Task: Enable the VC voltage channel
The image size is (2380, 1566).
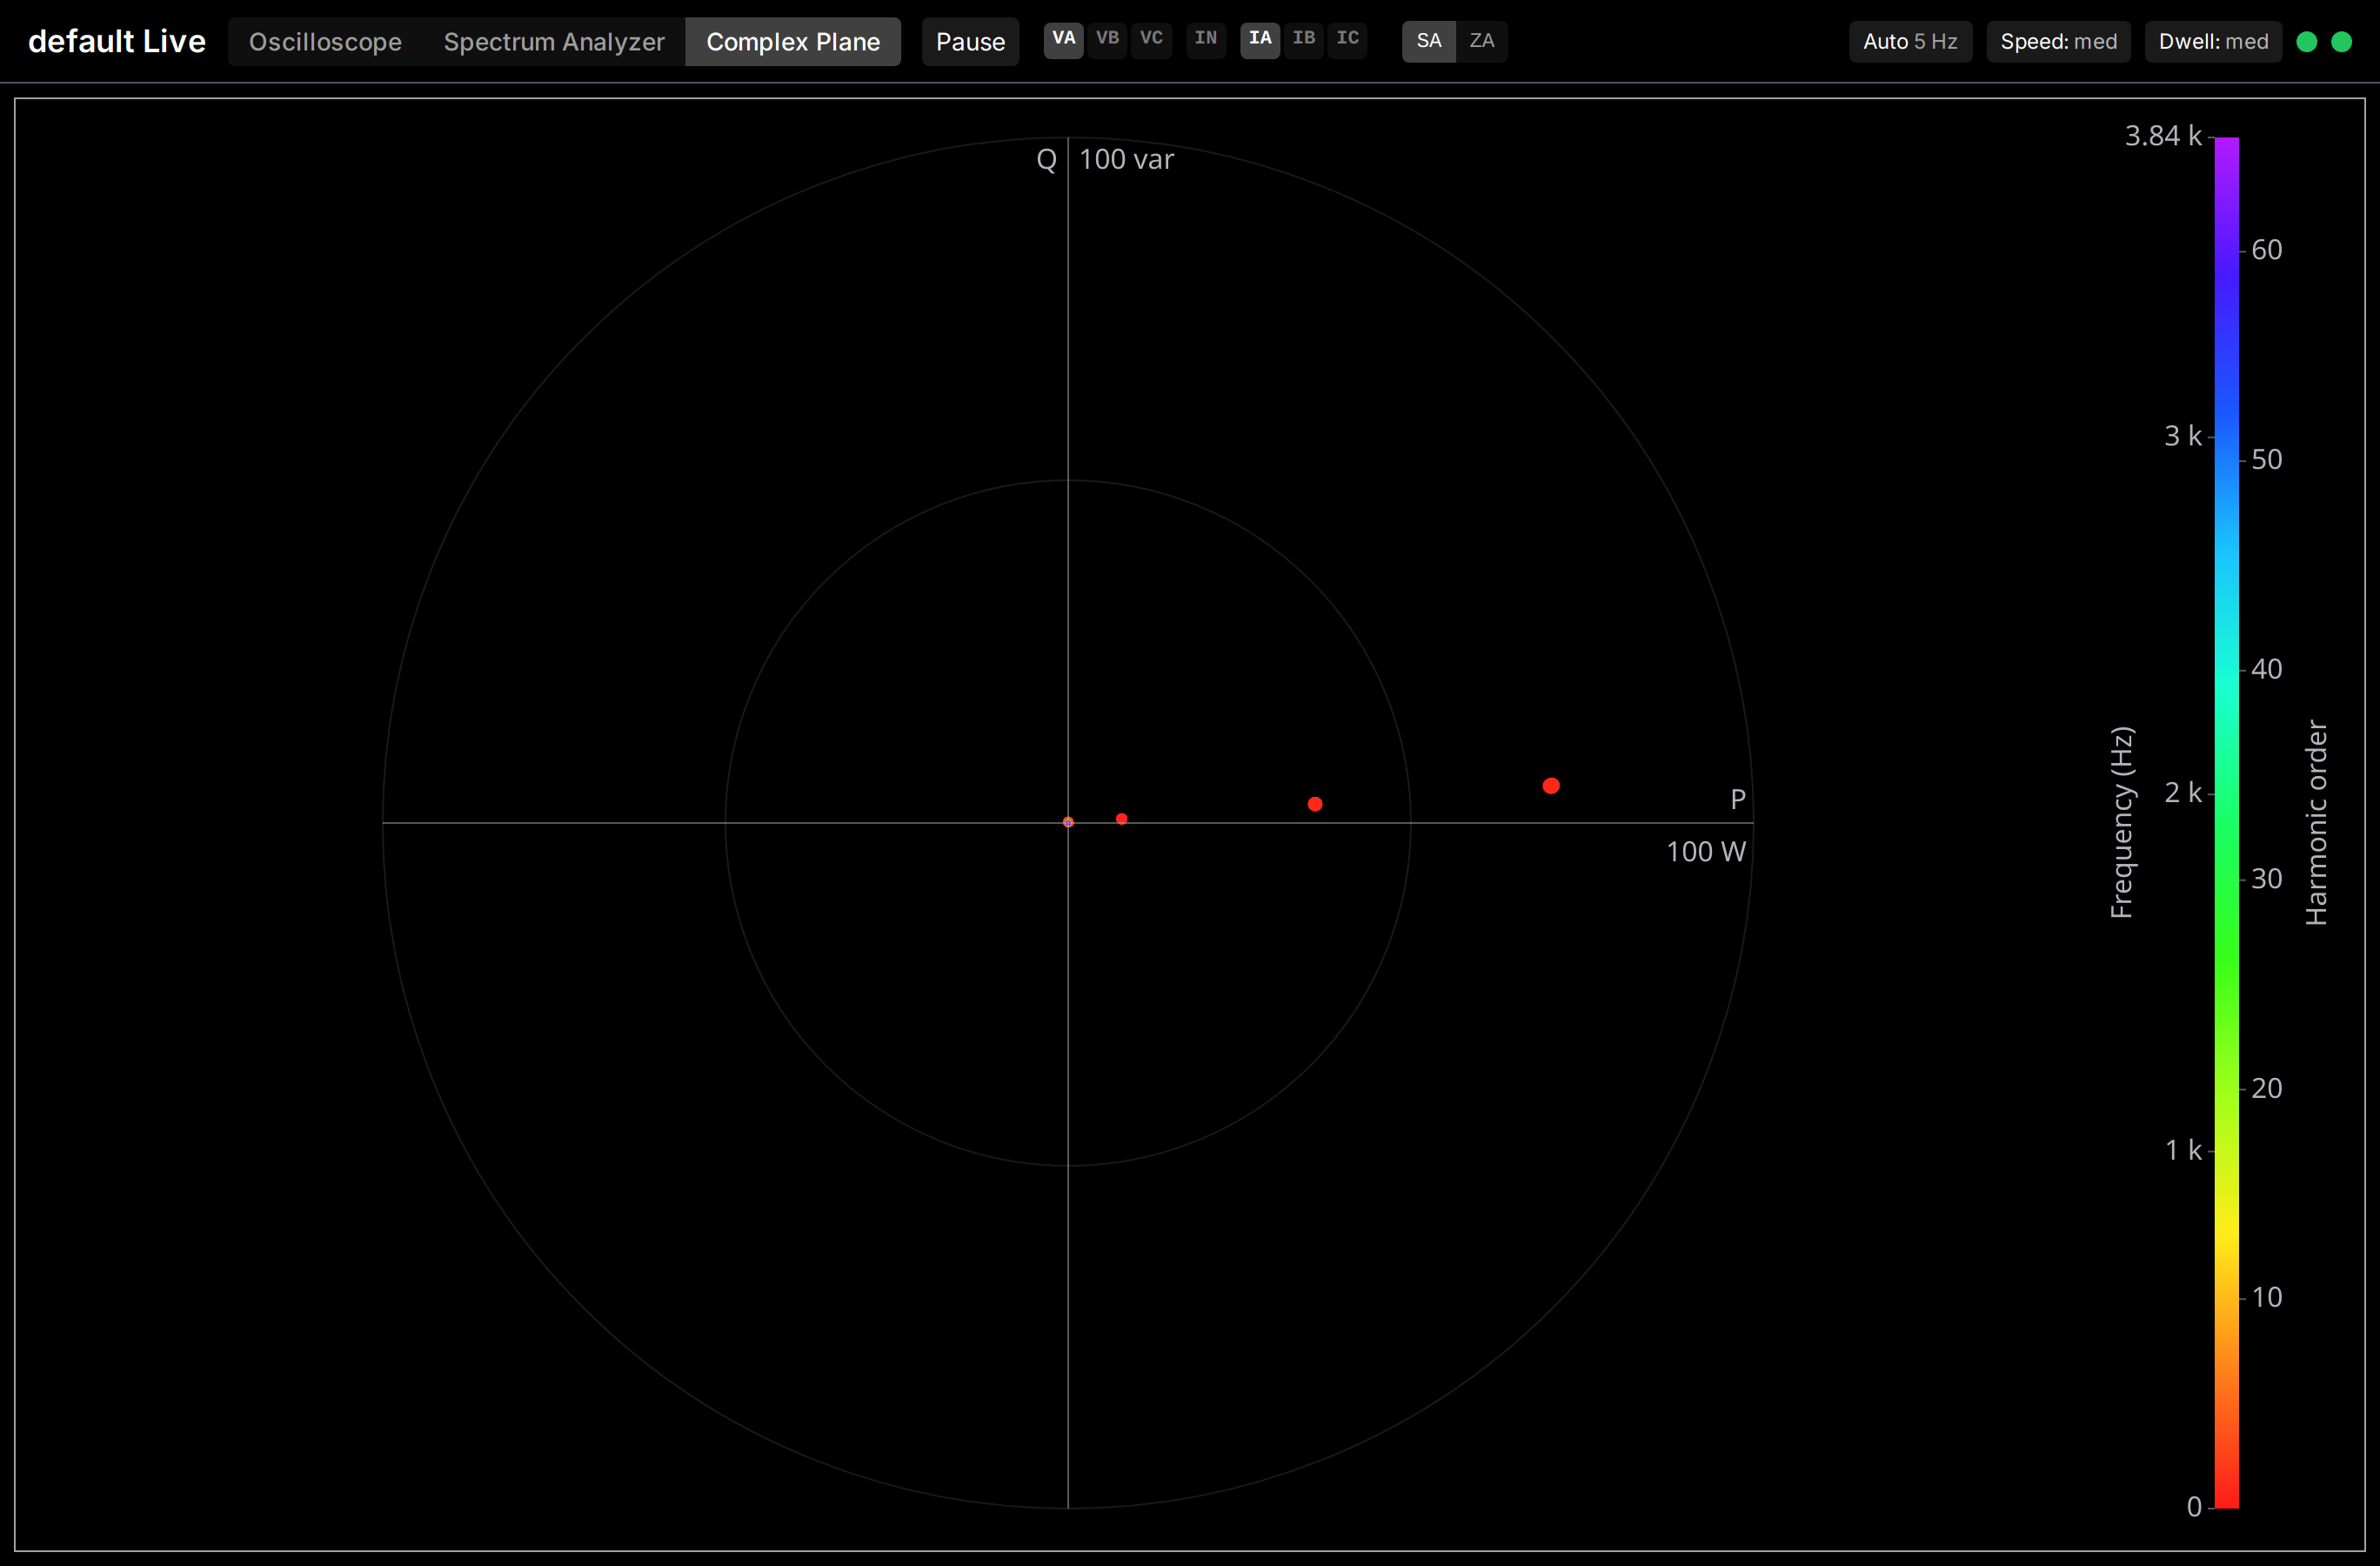Action: (x=1151, y=40)
